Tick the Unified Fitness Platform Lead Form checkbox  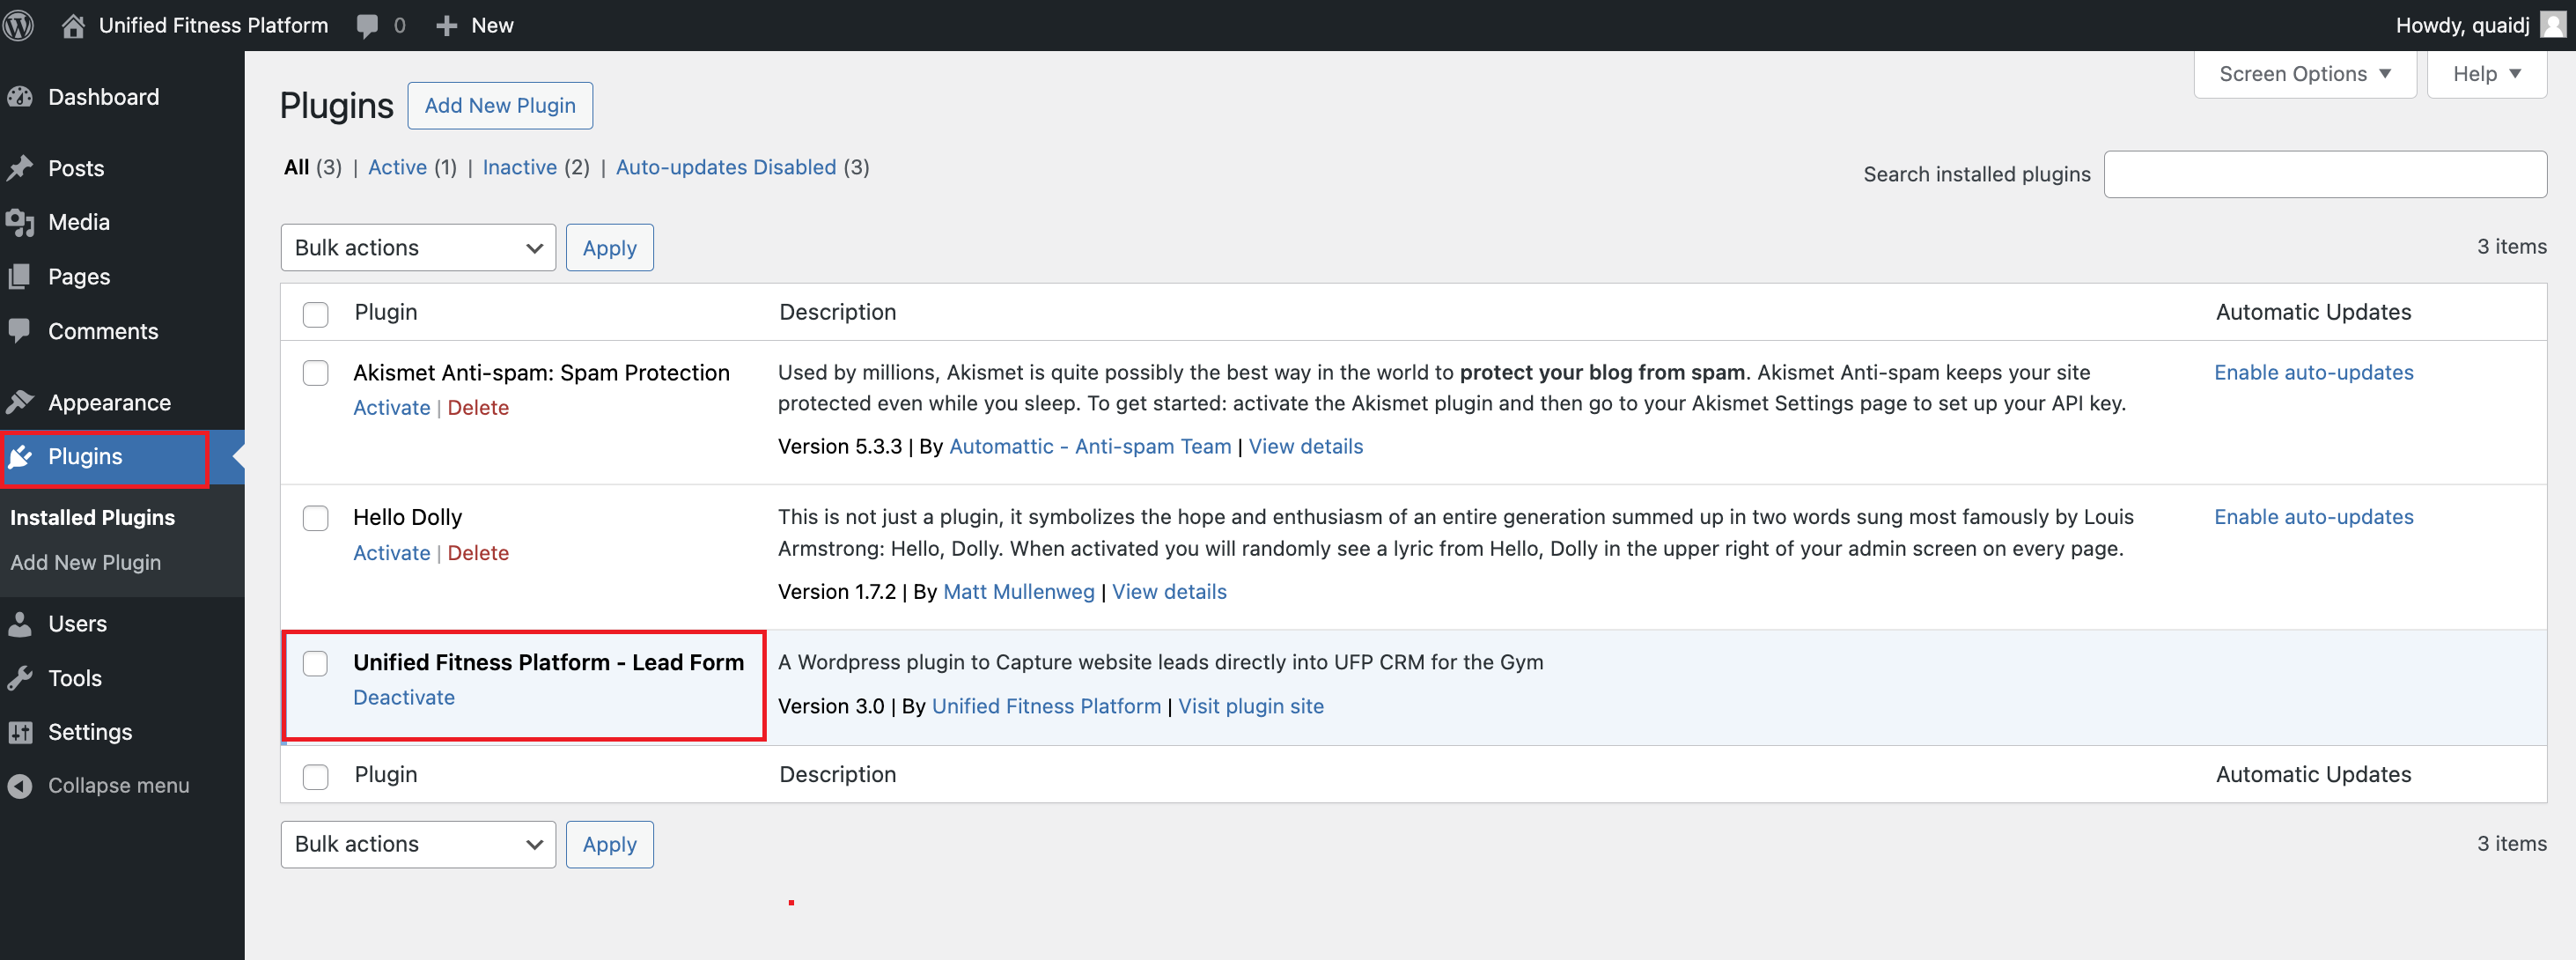point(315,663)
